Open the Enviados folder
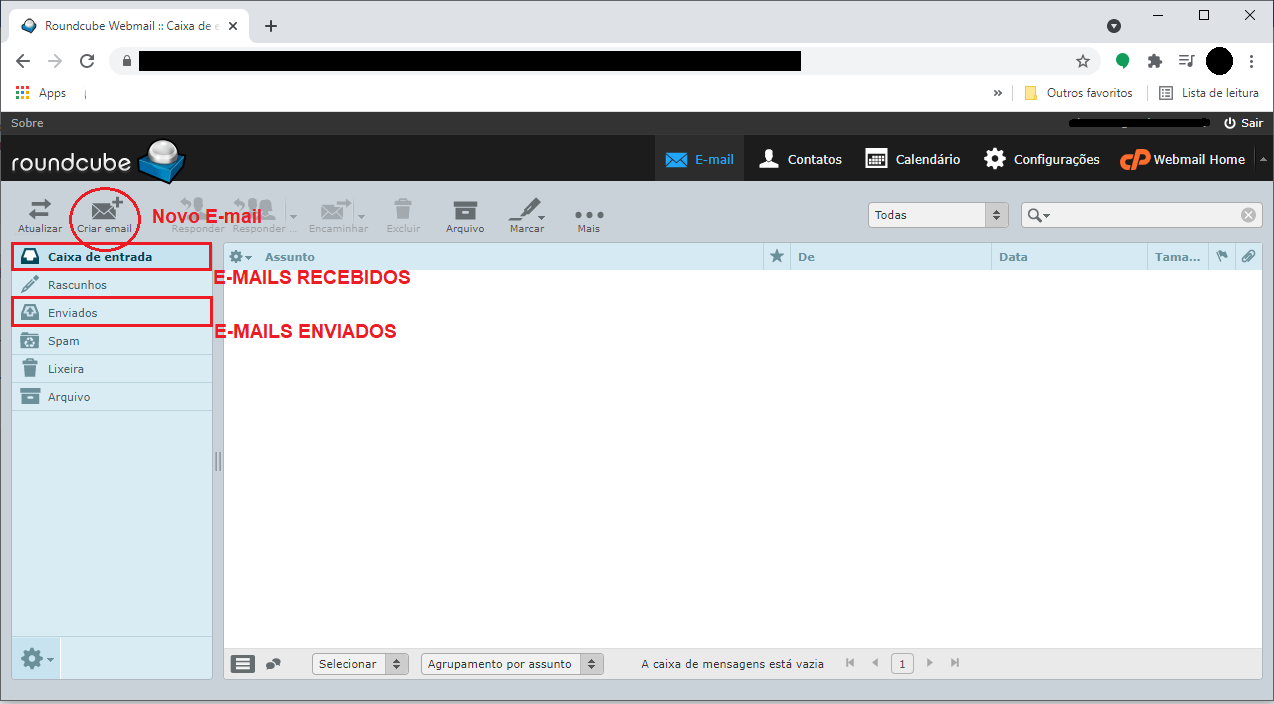1274x704 pixels. click(112, 313)
